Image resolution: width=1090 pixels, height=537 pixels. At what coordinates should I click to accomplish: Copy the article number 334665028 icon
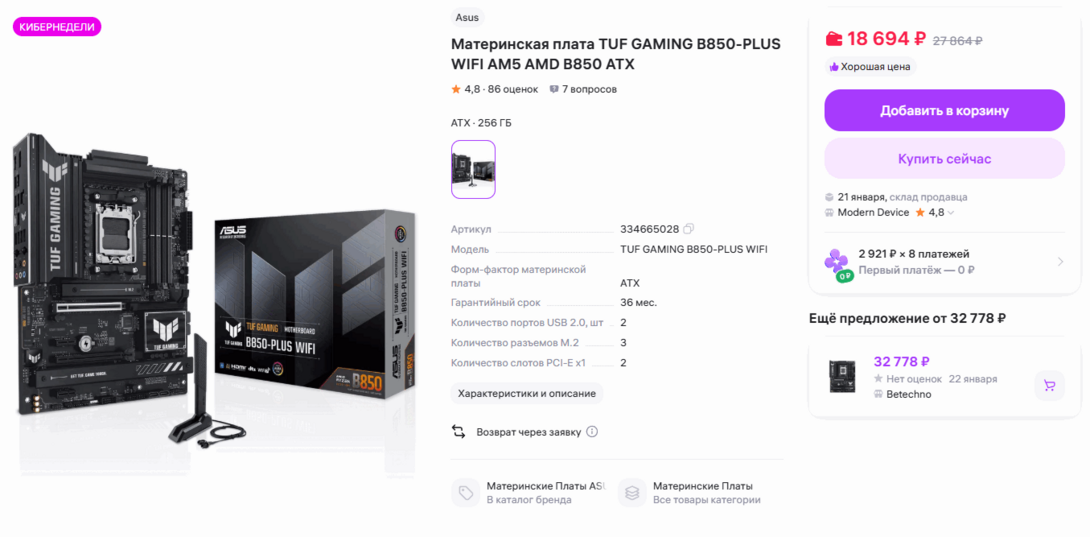point(688,229)
